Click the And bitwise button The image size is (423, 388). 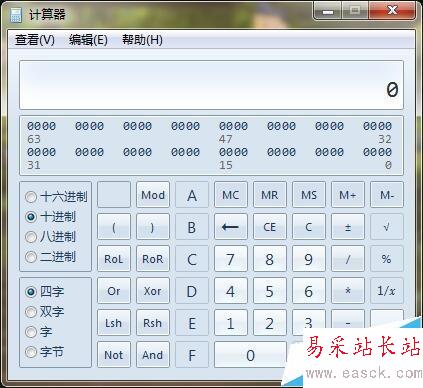[153, 355]
